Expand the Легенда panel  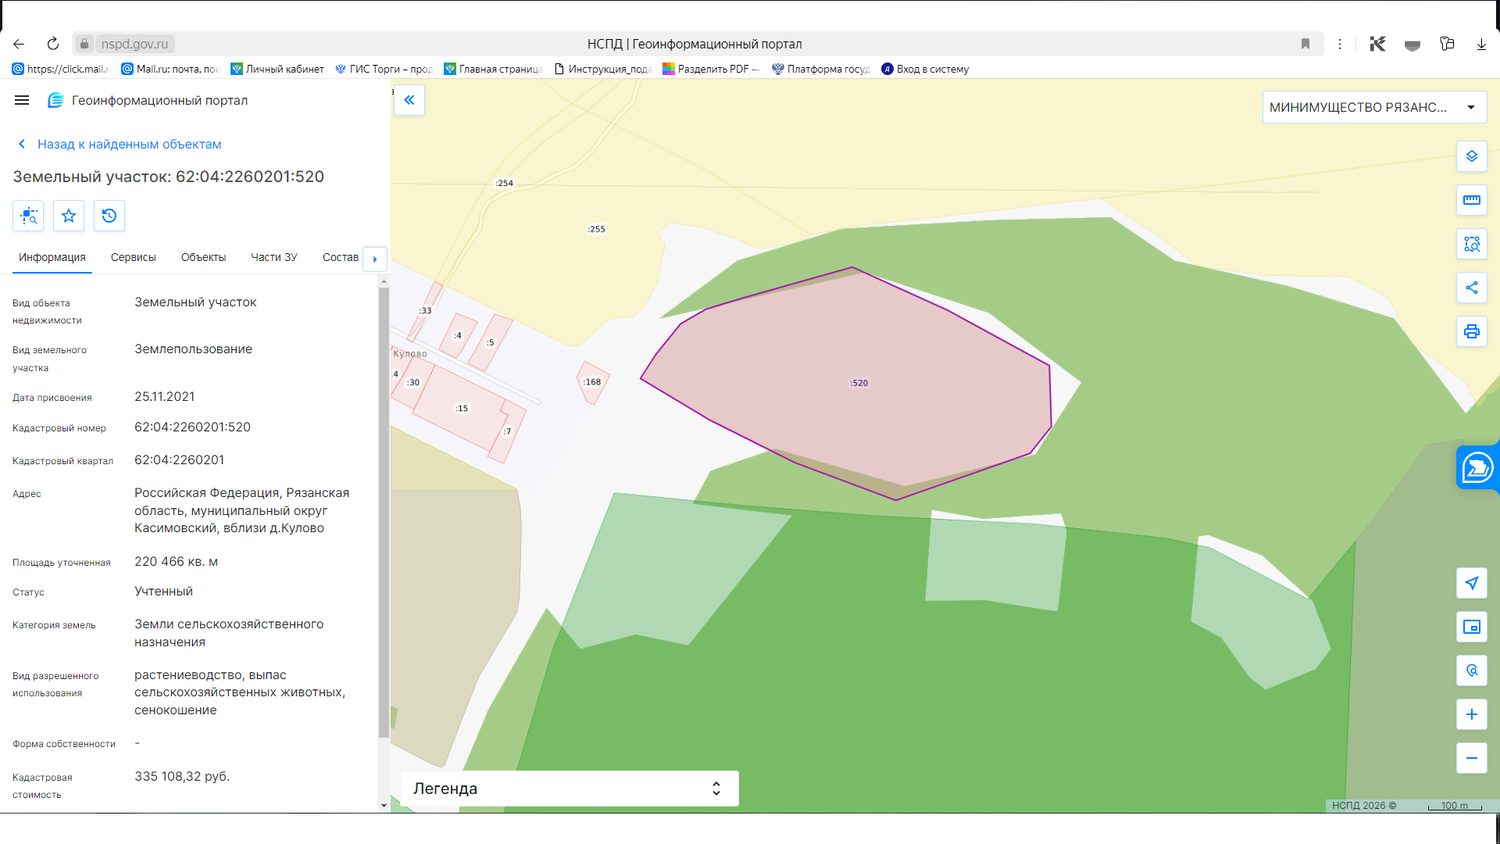[570, 788]
